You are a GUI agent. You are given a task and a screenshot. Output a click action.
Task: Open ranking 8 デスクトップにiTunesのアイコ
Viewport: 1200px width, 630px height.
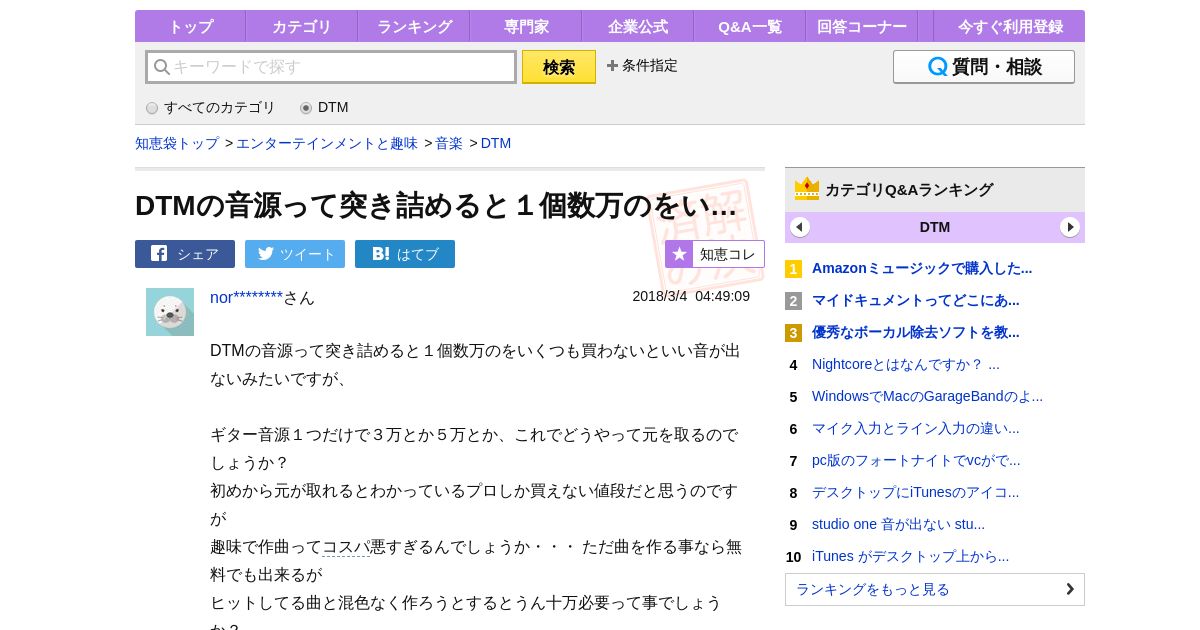tap(916, 492)
